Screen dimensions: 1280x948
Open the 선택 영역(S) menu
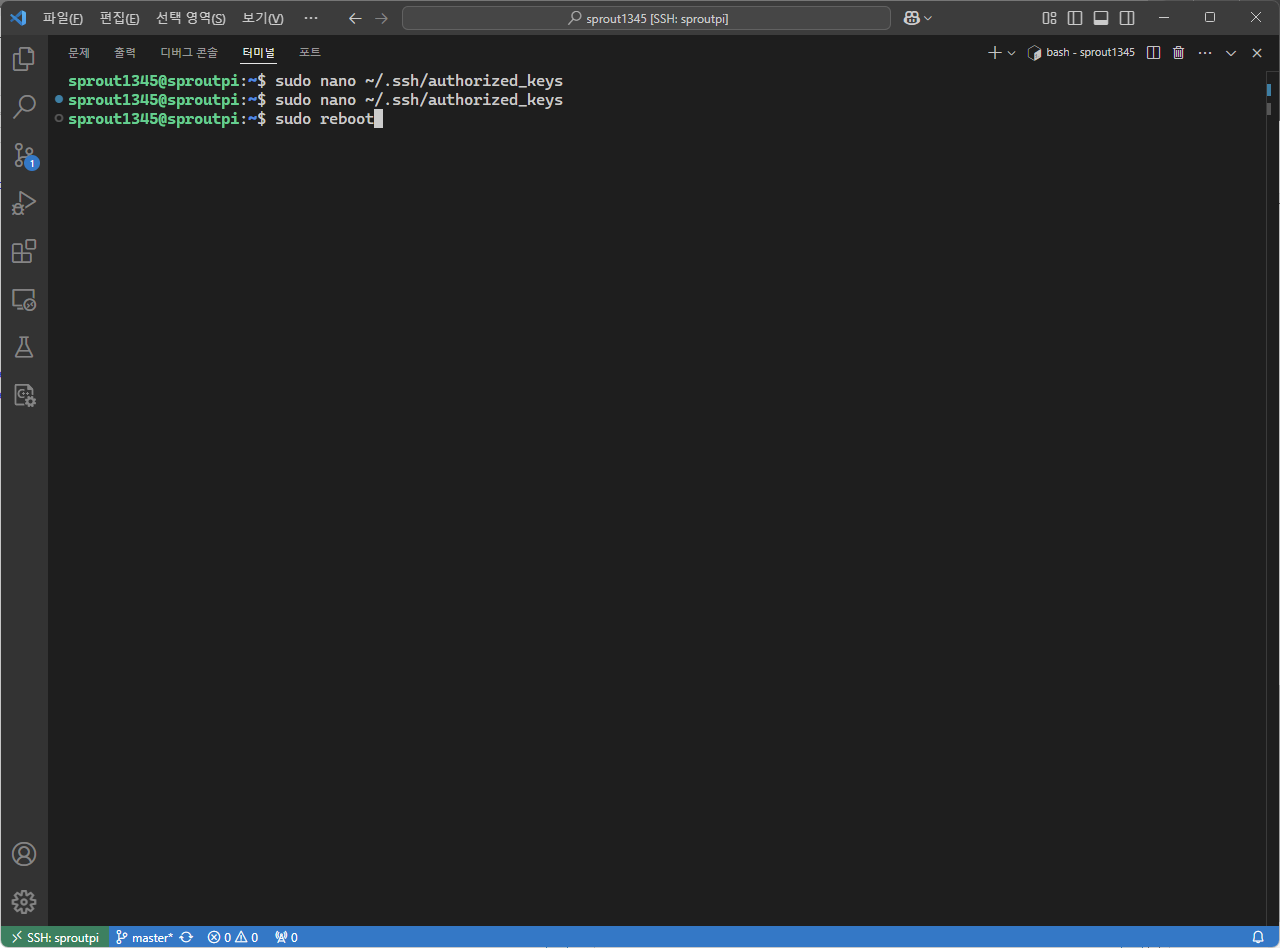point(191,18)
